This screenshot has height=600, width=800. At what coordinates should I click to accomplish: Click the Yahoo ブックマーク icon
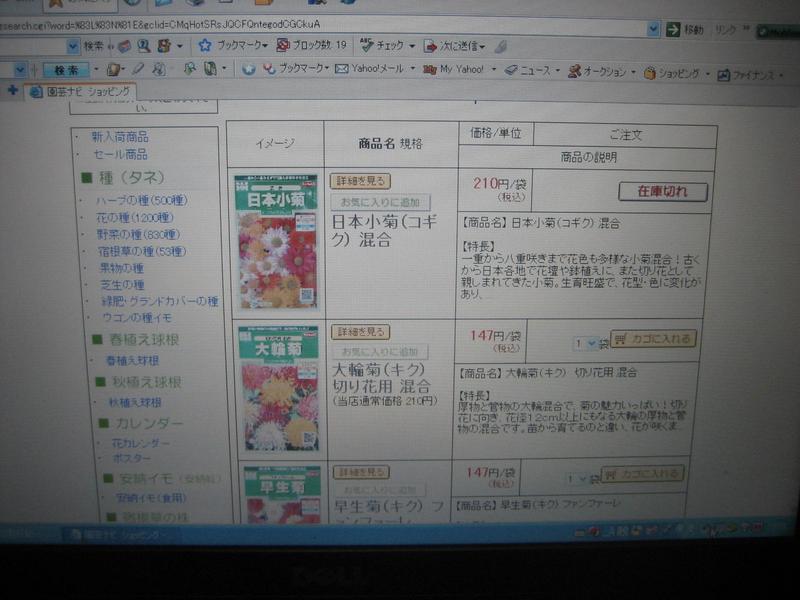coord(269,68)
